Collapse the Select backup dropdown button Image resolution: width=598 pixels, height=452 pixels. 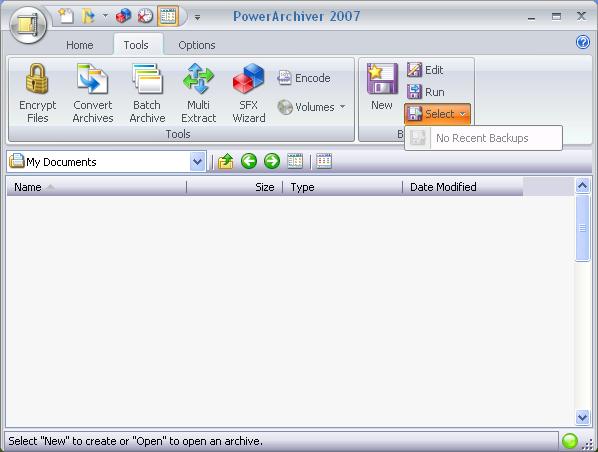[437, 114]
